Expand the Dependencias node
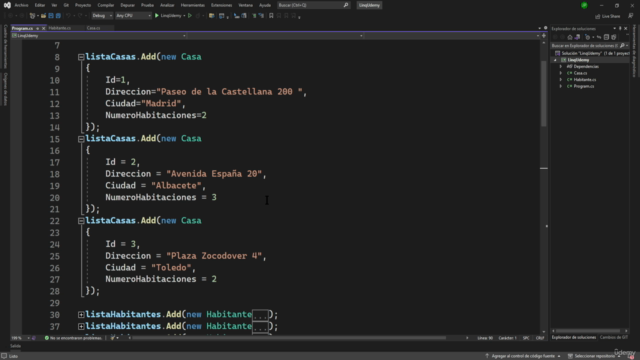 click(x=561, y=67)
